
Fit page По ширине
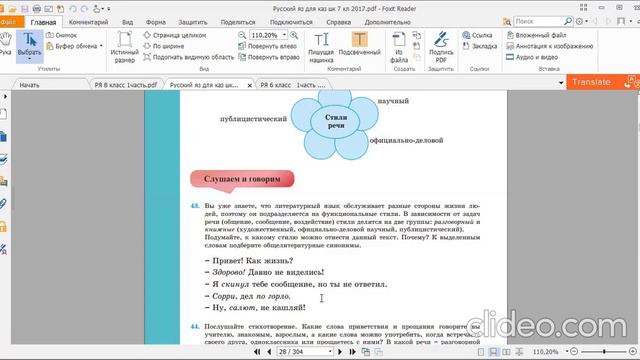164,46
